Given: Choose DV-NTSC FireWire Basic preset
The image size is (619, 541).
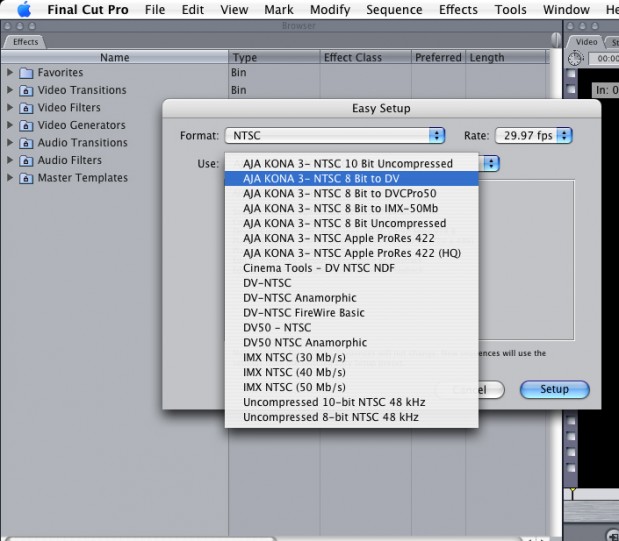Looking at the screenshot, I should click(x=351, y=313).
